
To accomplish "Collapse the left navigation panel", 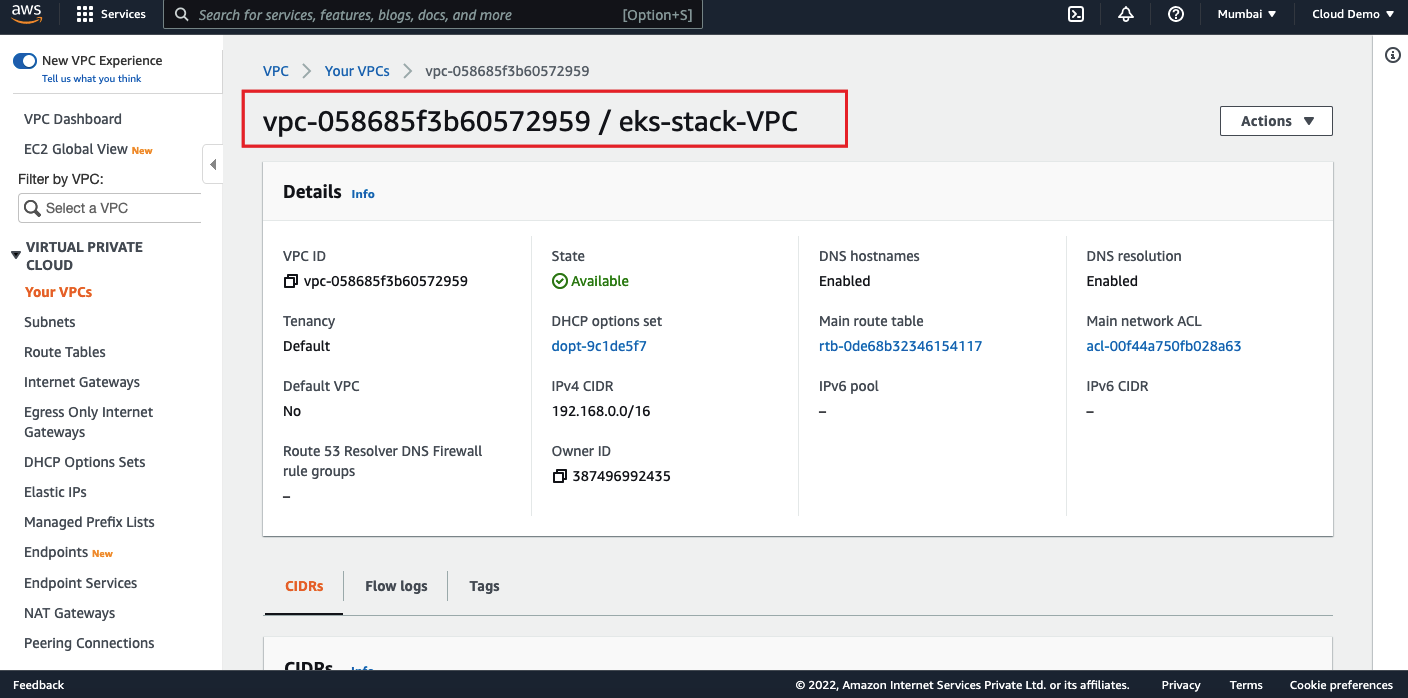I will pos(212,164).
